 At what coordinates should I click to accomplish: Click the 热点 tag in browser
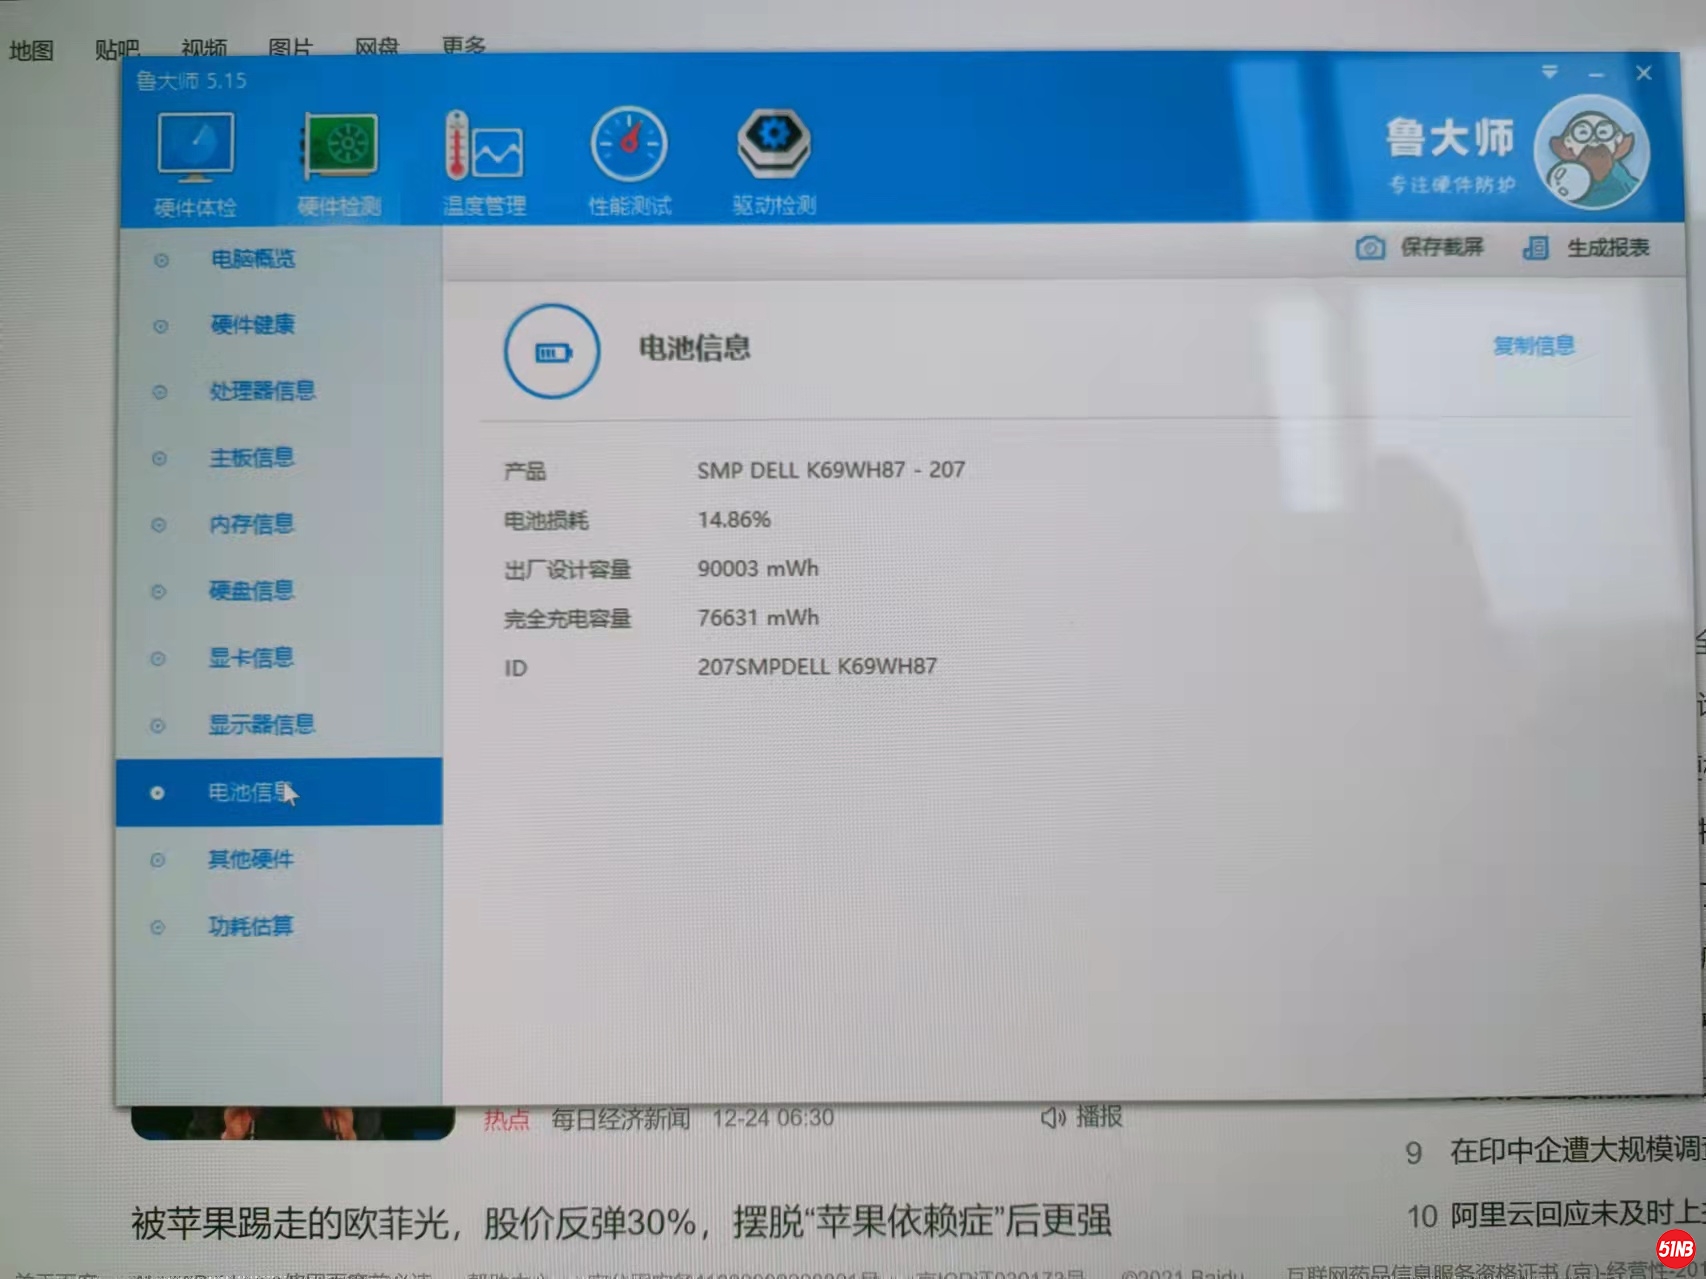point(506,1120)
